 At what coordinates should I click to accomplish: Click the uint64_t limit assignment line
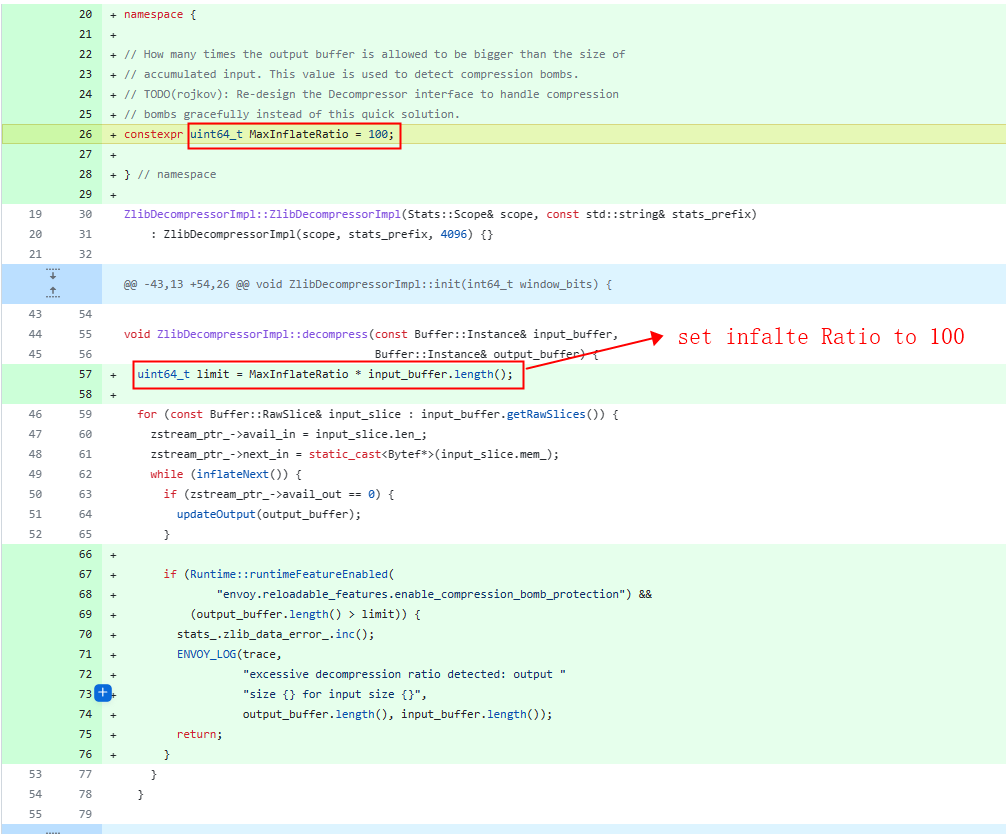325,374
